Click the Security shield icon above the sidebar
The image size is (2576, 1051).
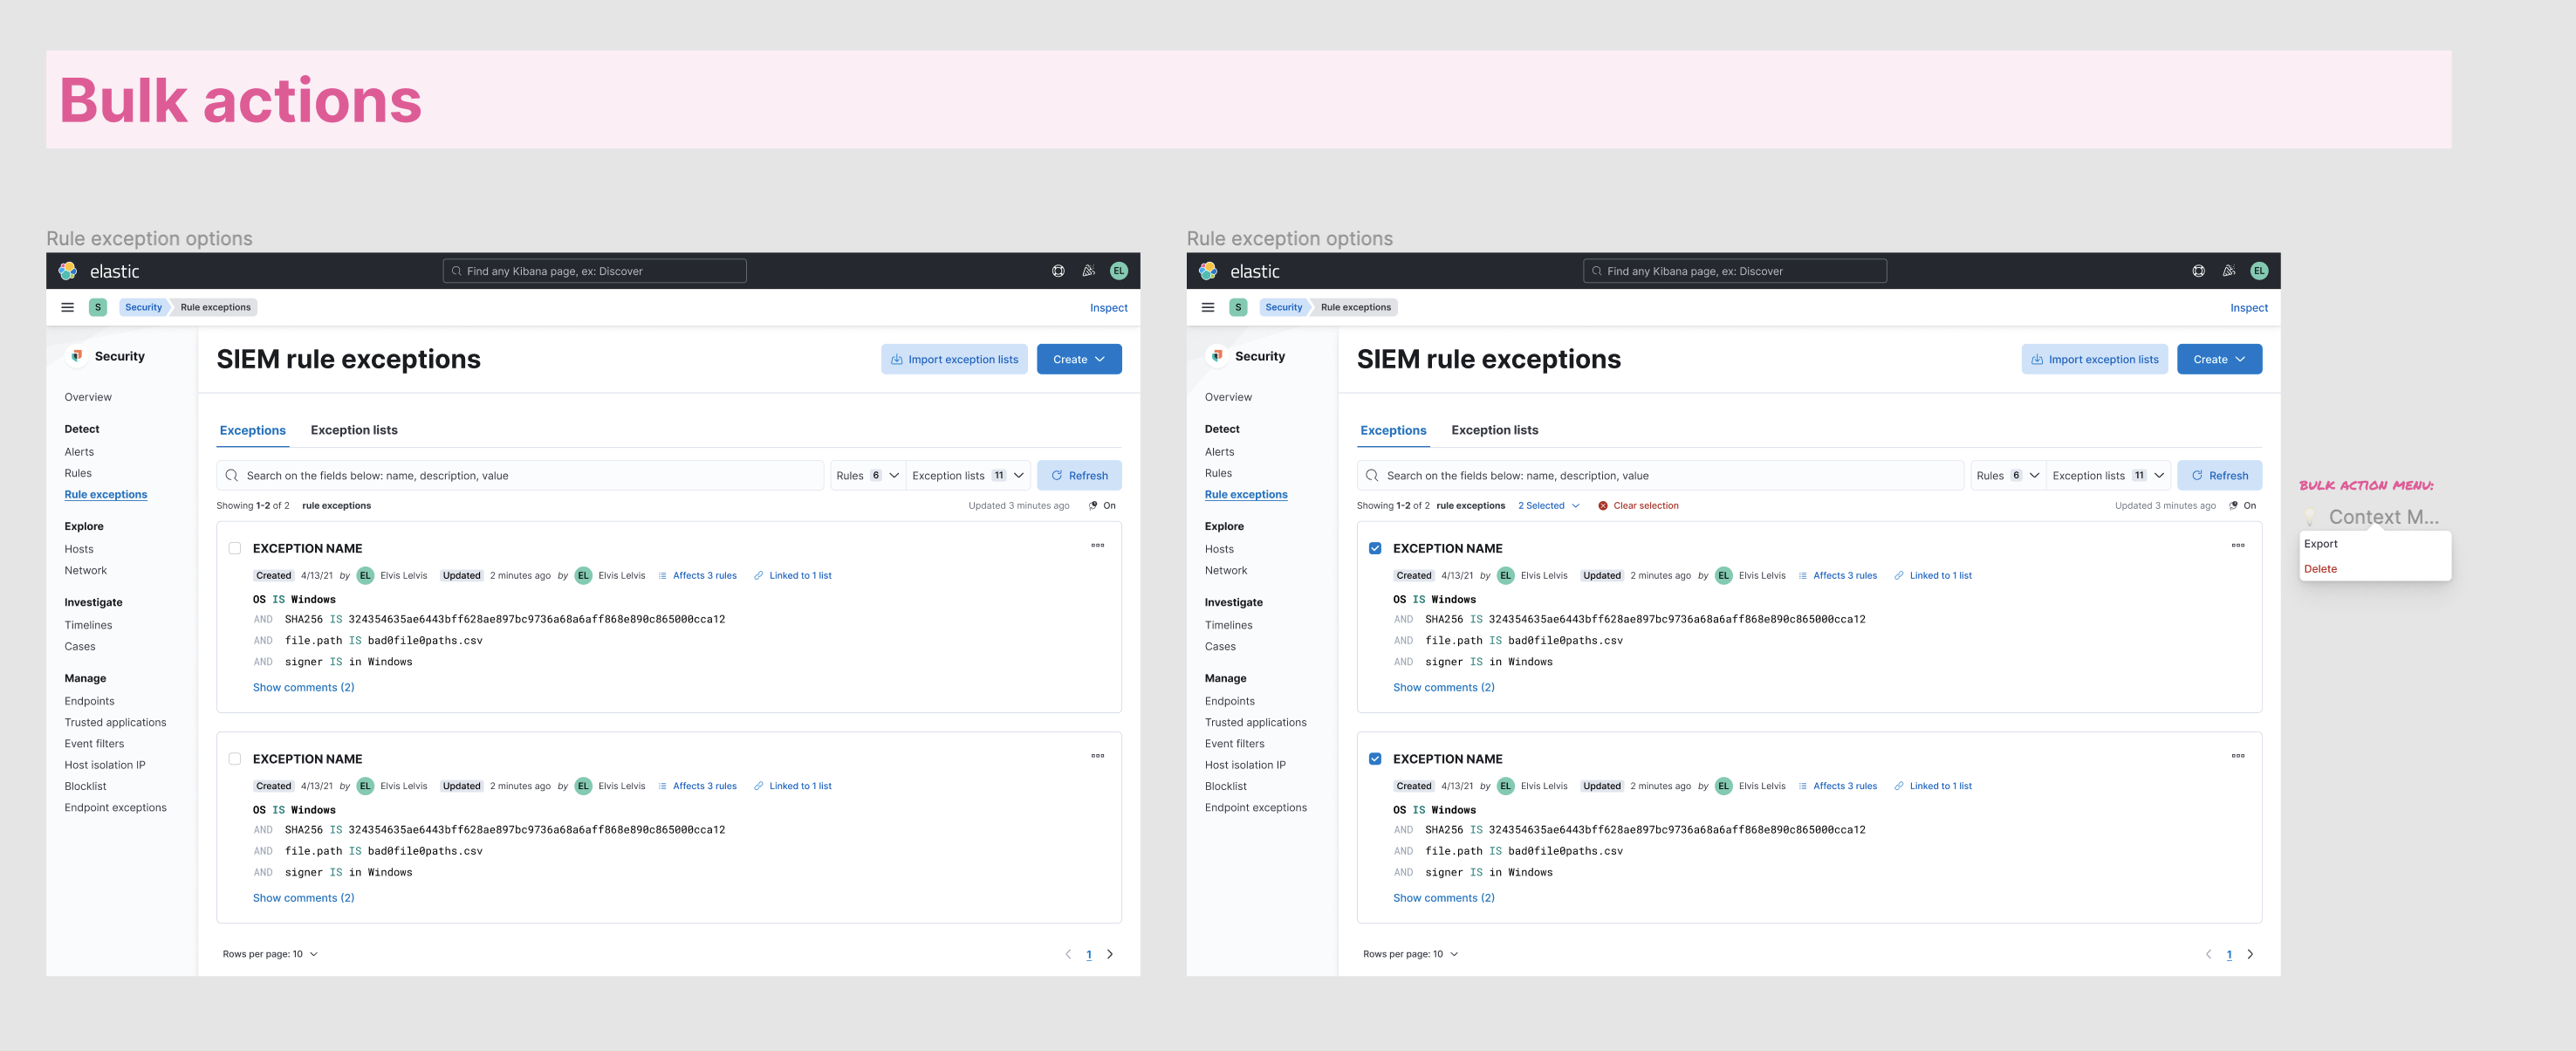coord(76,355)
